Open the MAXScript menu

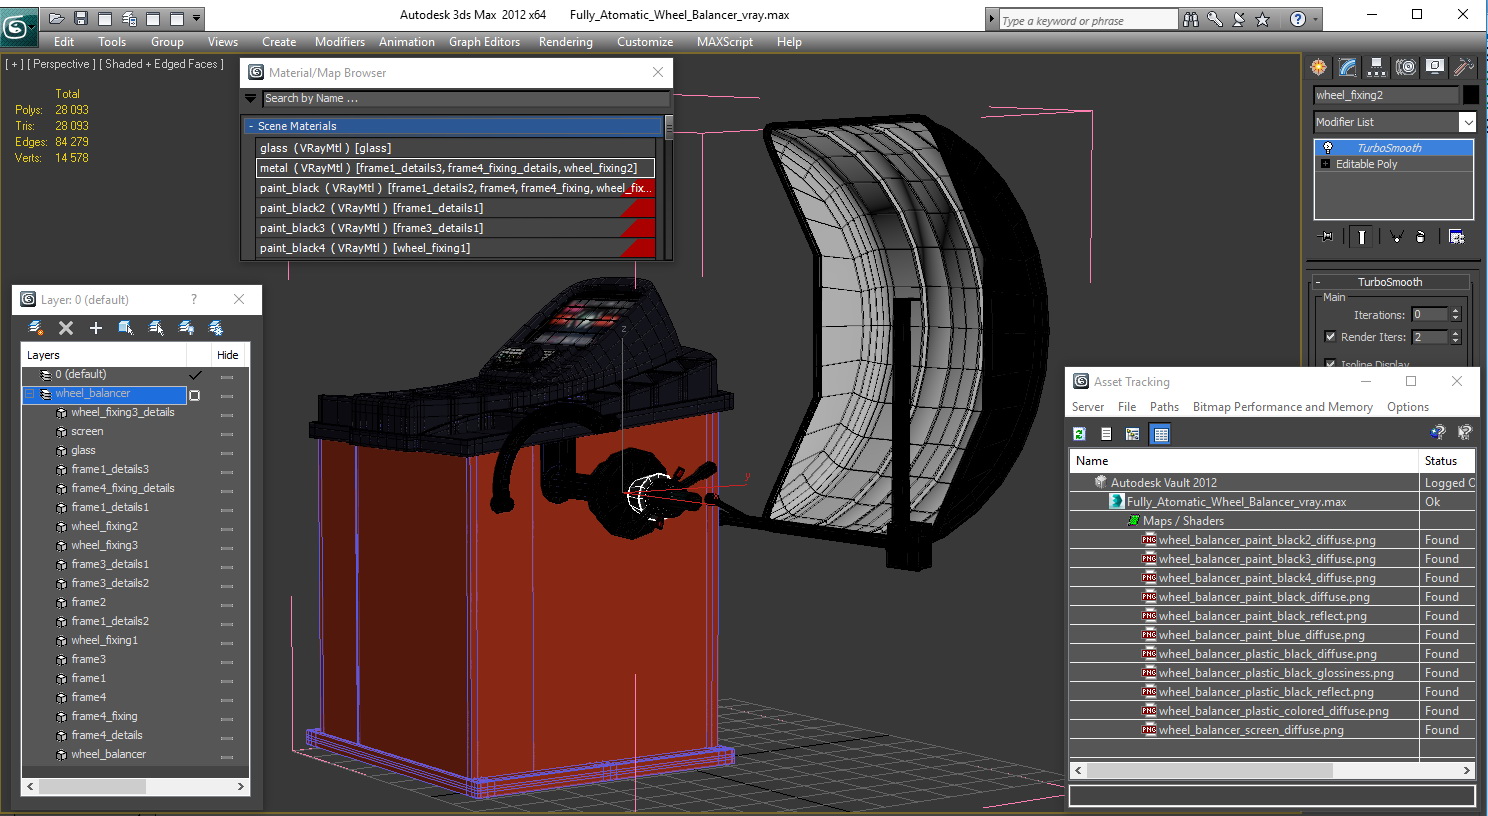click(x=725, y=42)
